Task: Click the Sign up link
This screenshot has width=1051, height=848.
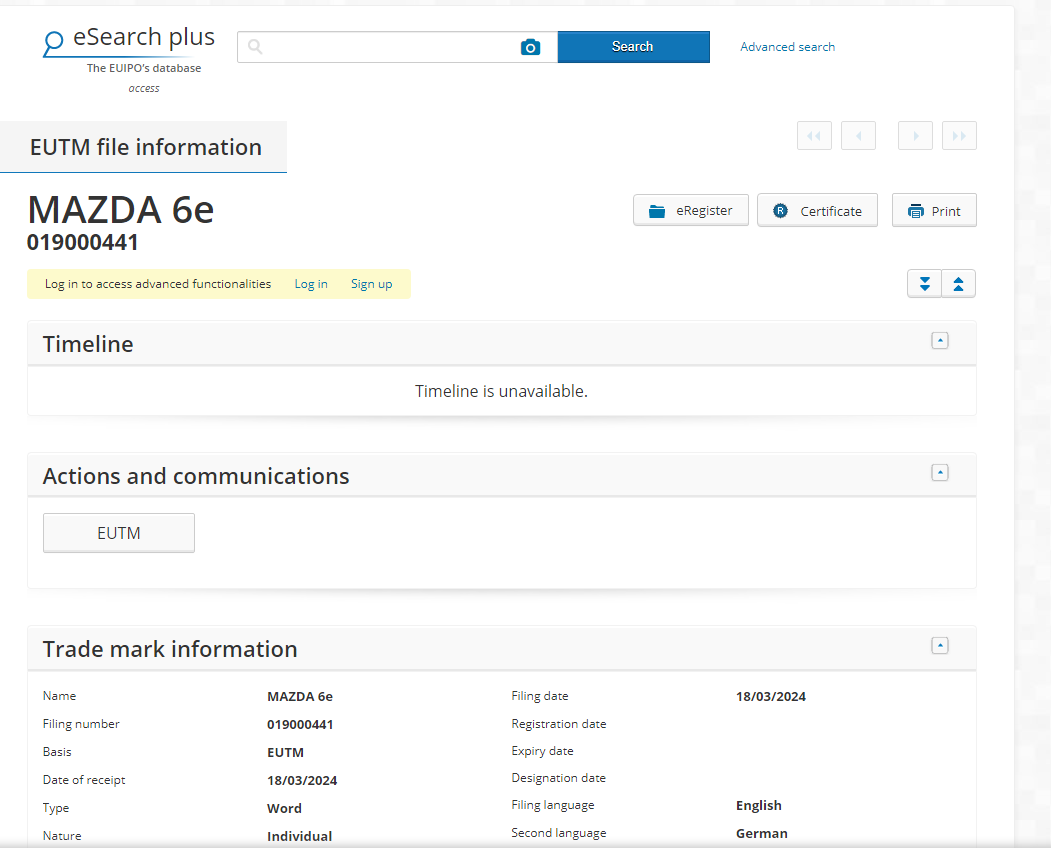Action: tap(371, 284)
